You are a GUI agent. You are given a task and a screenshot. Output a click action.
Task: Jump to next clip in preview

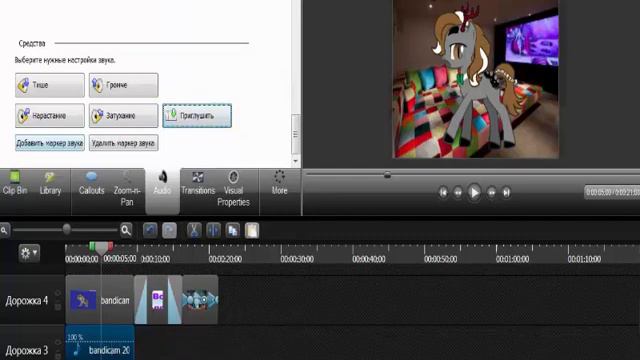pos(506,192)
